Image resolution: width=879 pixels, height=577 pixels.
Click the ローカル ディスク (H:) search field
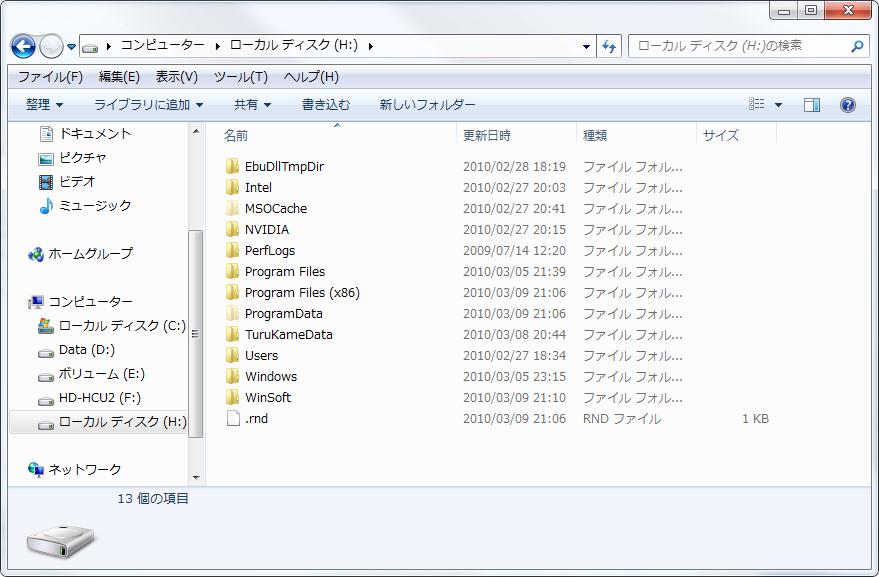click(x=738, y=46)
